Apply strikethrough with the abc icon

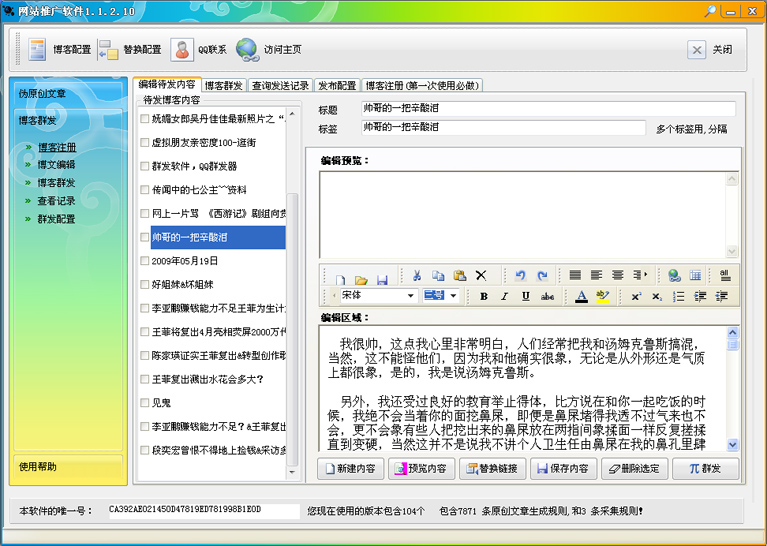pyautogui.click(x=547, y=297)
